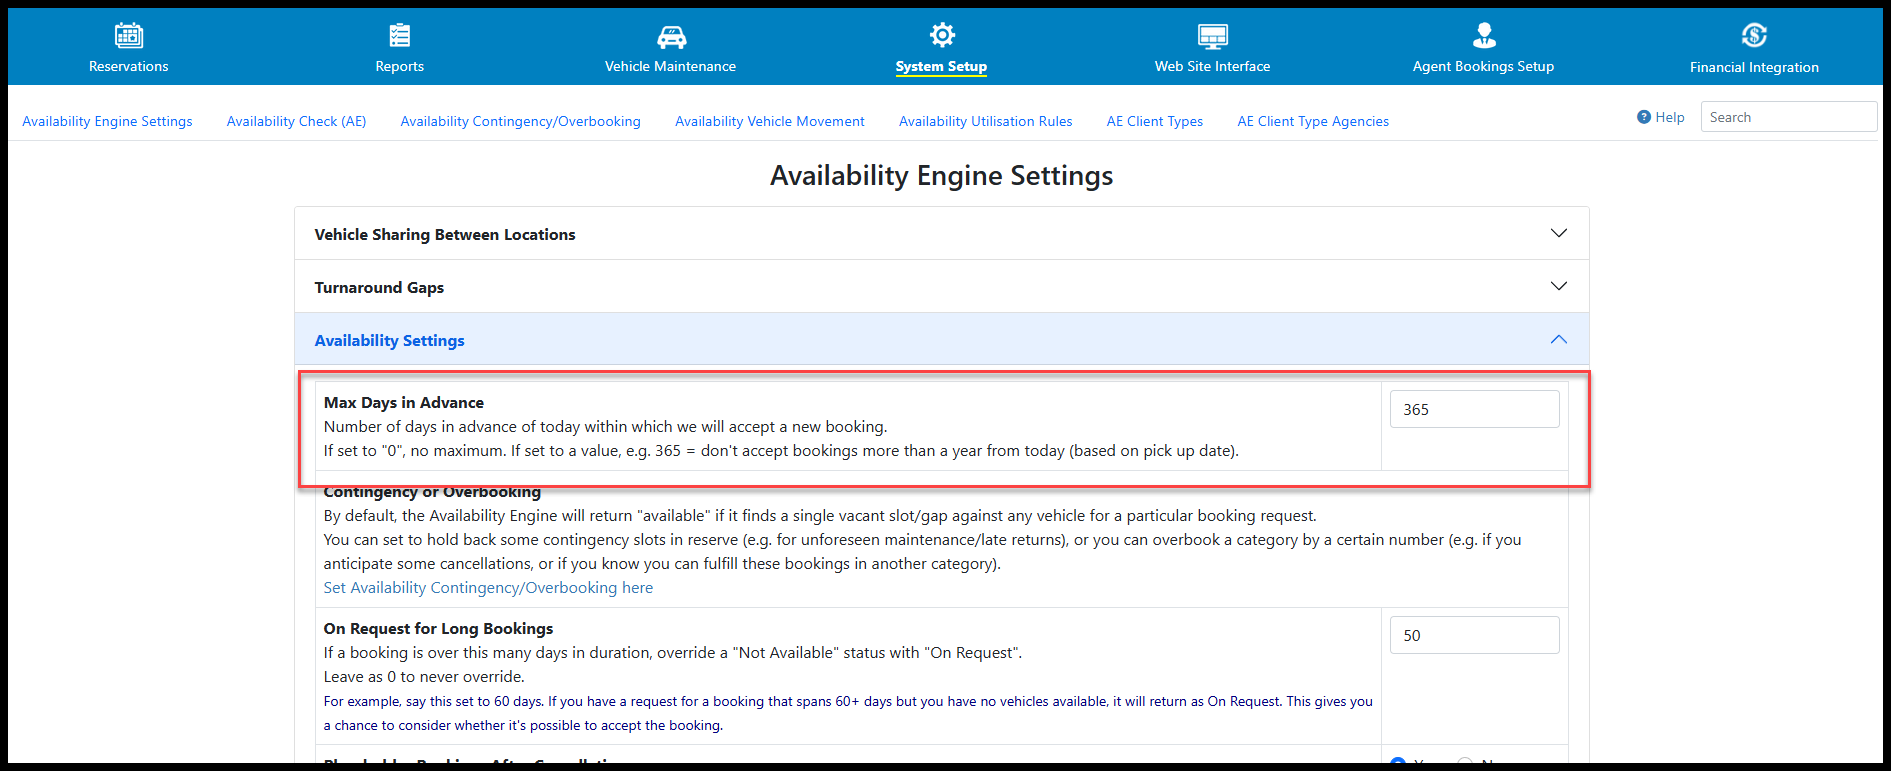Switch to the Availability Check (AE) tab
This screenshot has width=1891, height=771.
click(296, 121)
